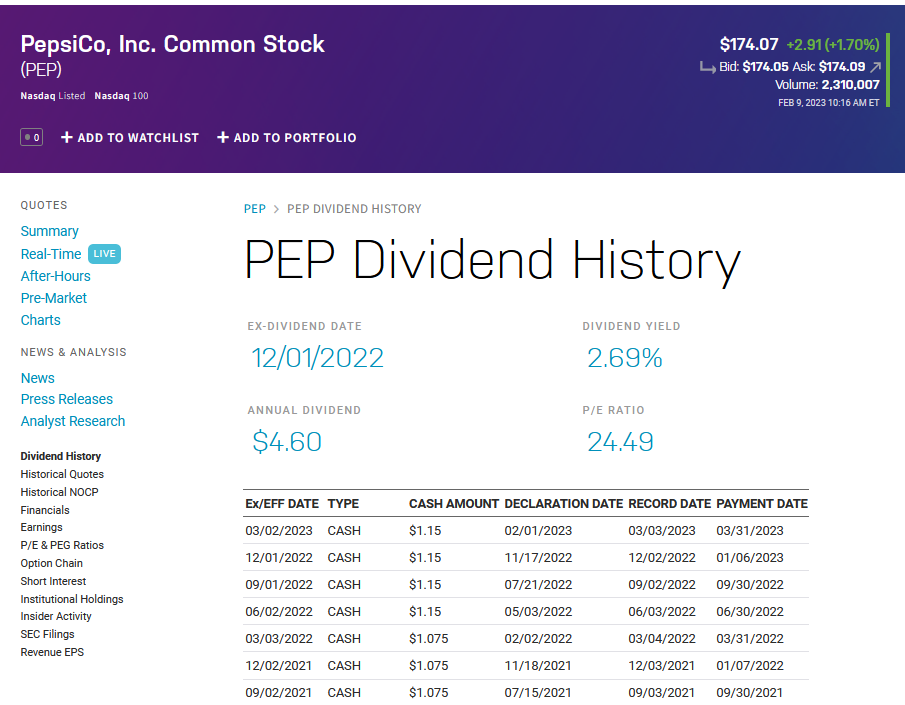The image size is (905, 705).
Task: Click the bent arrow icon before Bid
Action: (707, 67)
